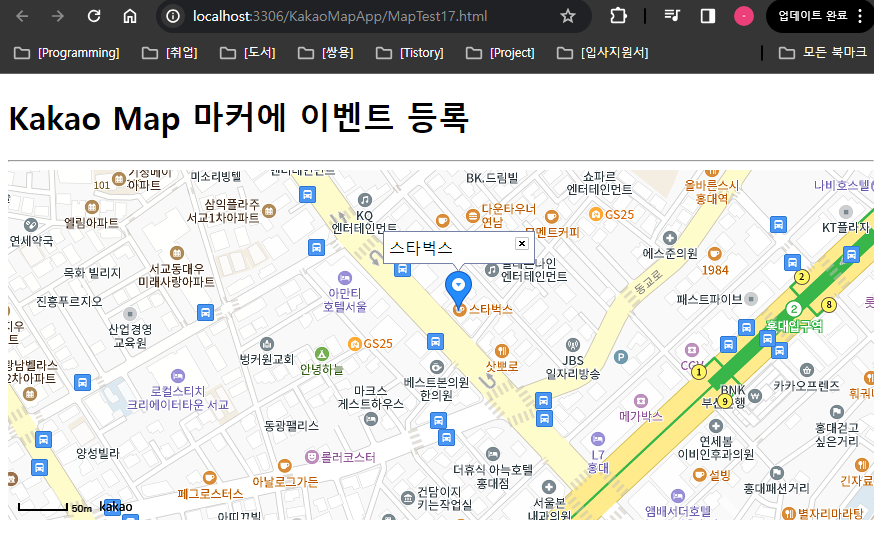Click the GS25 icon near 안녕하늘
Viewport: 874px width, 548px height.
pos(355,344)
